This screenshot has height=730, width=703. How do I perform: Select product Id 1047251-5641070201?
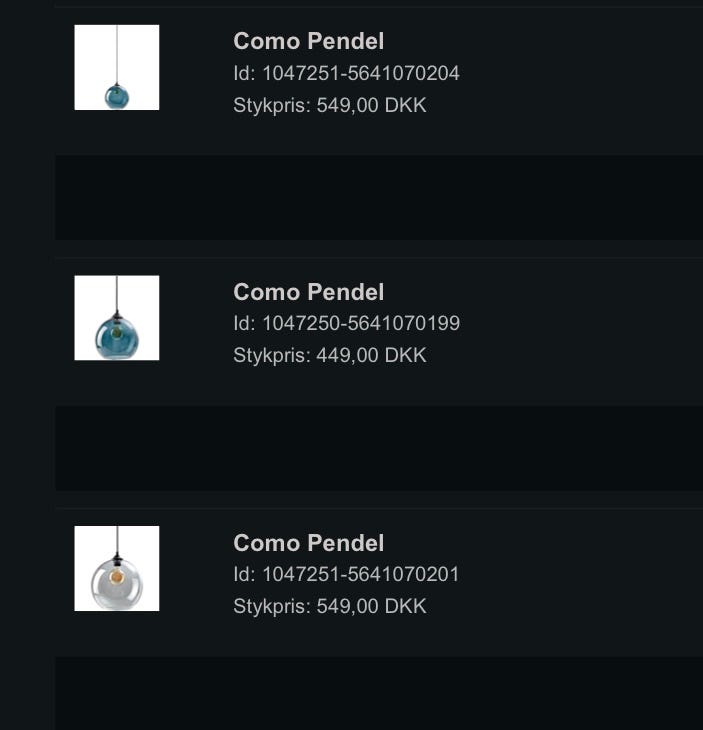click(x=346, y=575)
